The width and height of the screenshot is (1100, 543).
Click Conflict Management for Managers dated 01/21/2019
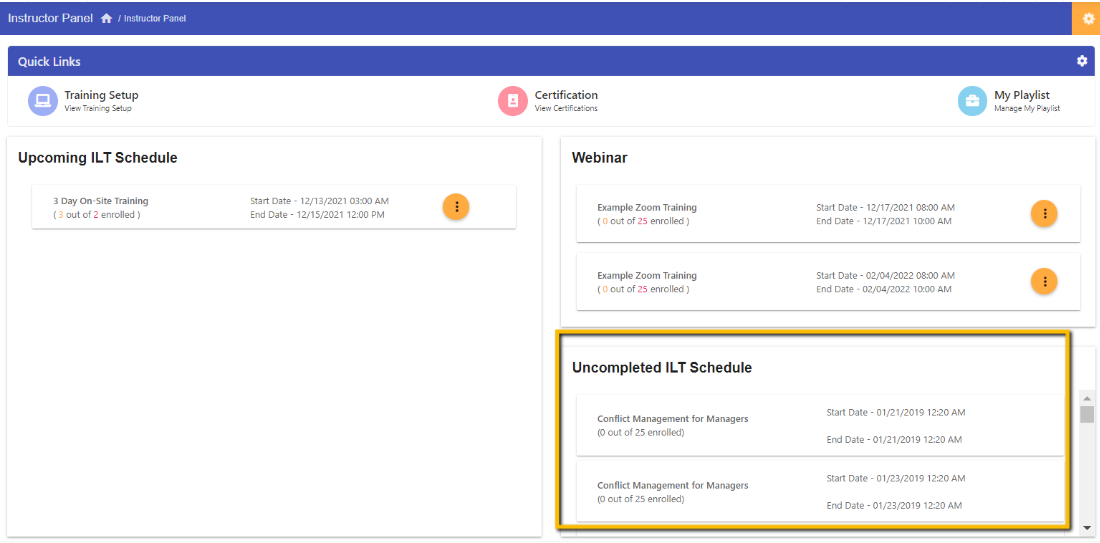click(673, 419)
